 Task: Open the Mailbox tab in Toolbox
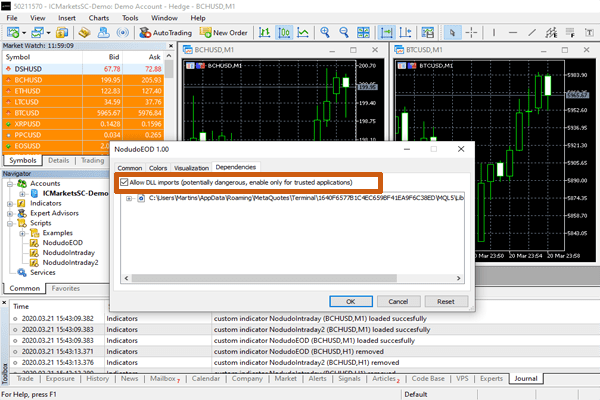pos(165,379)
